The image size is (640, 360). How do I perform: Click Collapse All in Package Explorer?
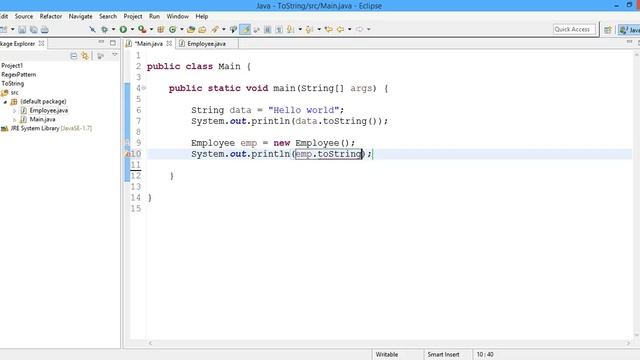click(73, 56)
